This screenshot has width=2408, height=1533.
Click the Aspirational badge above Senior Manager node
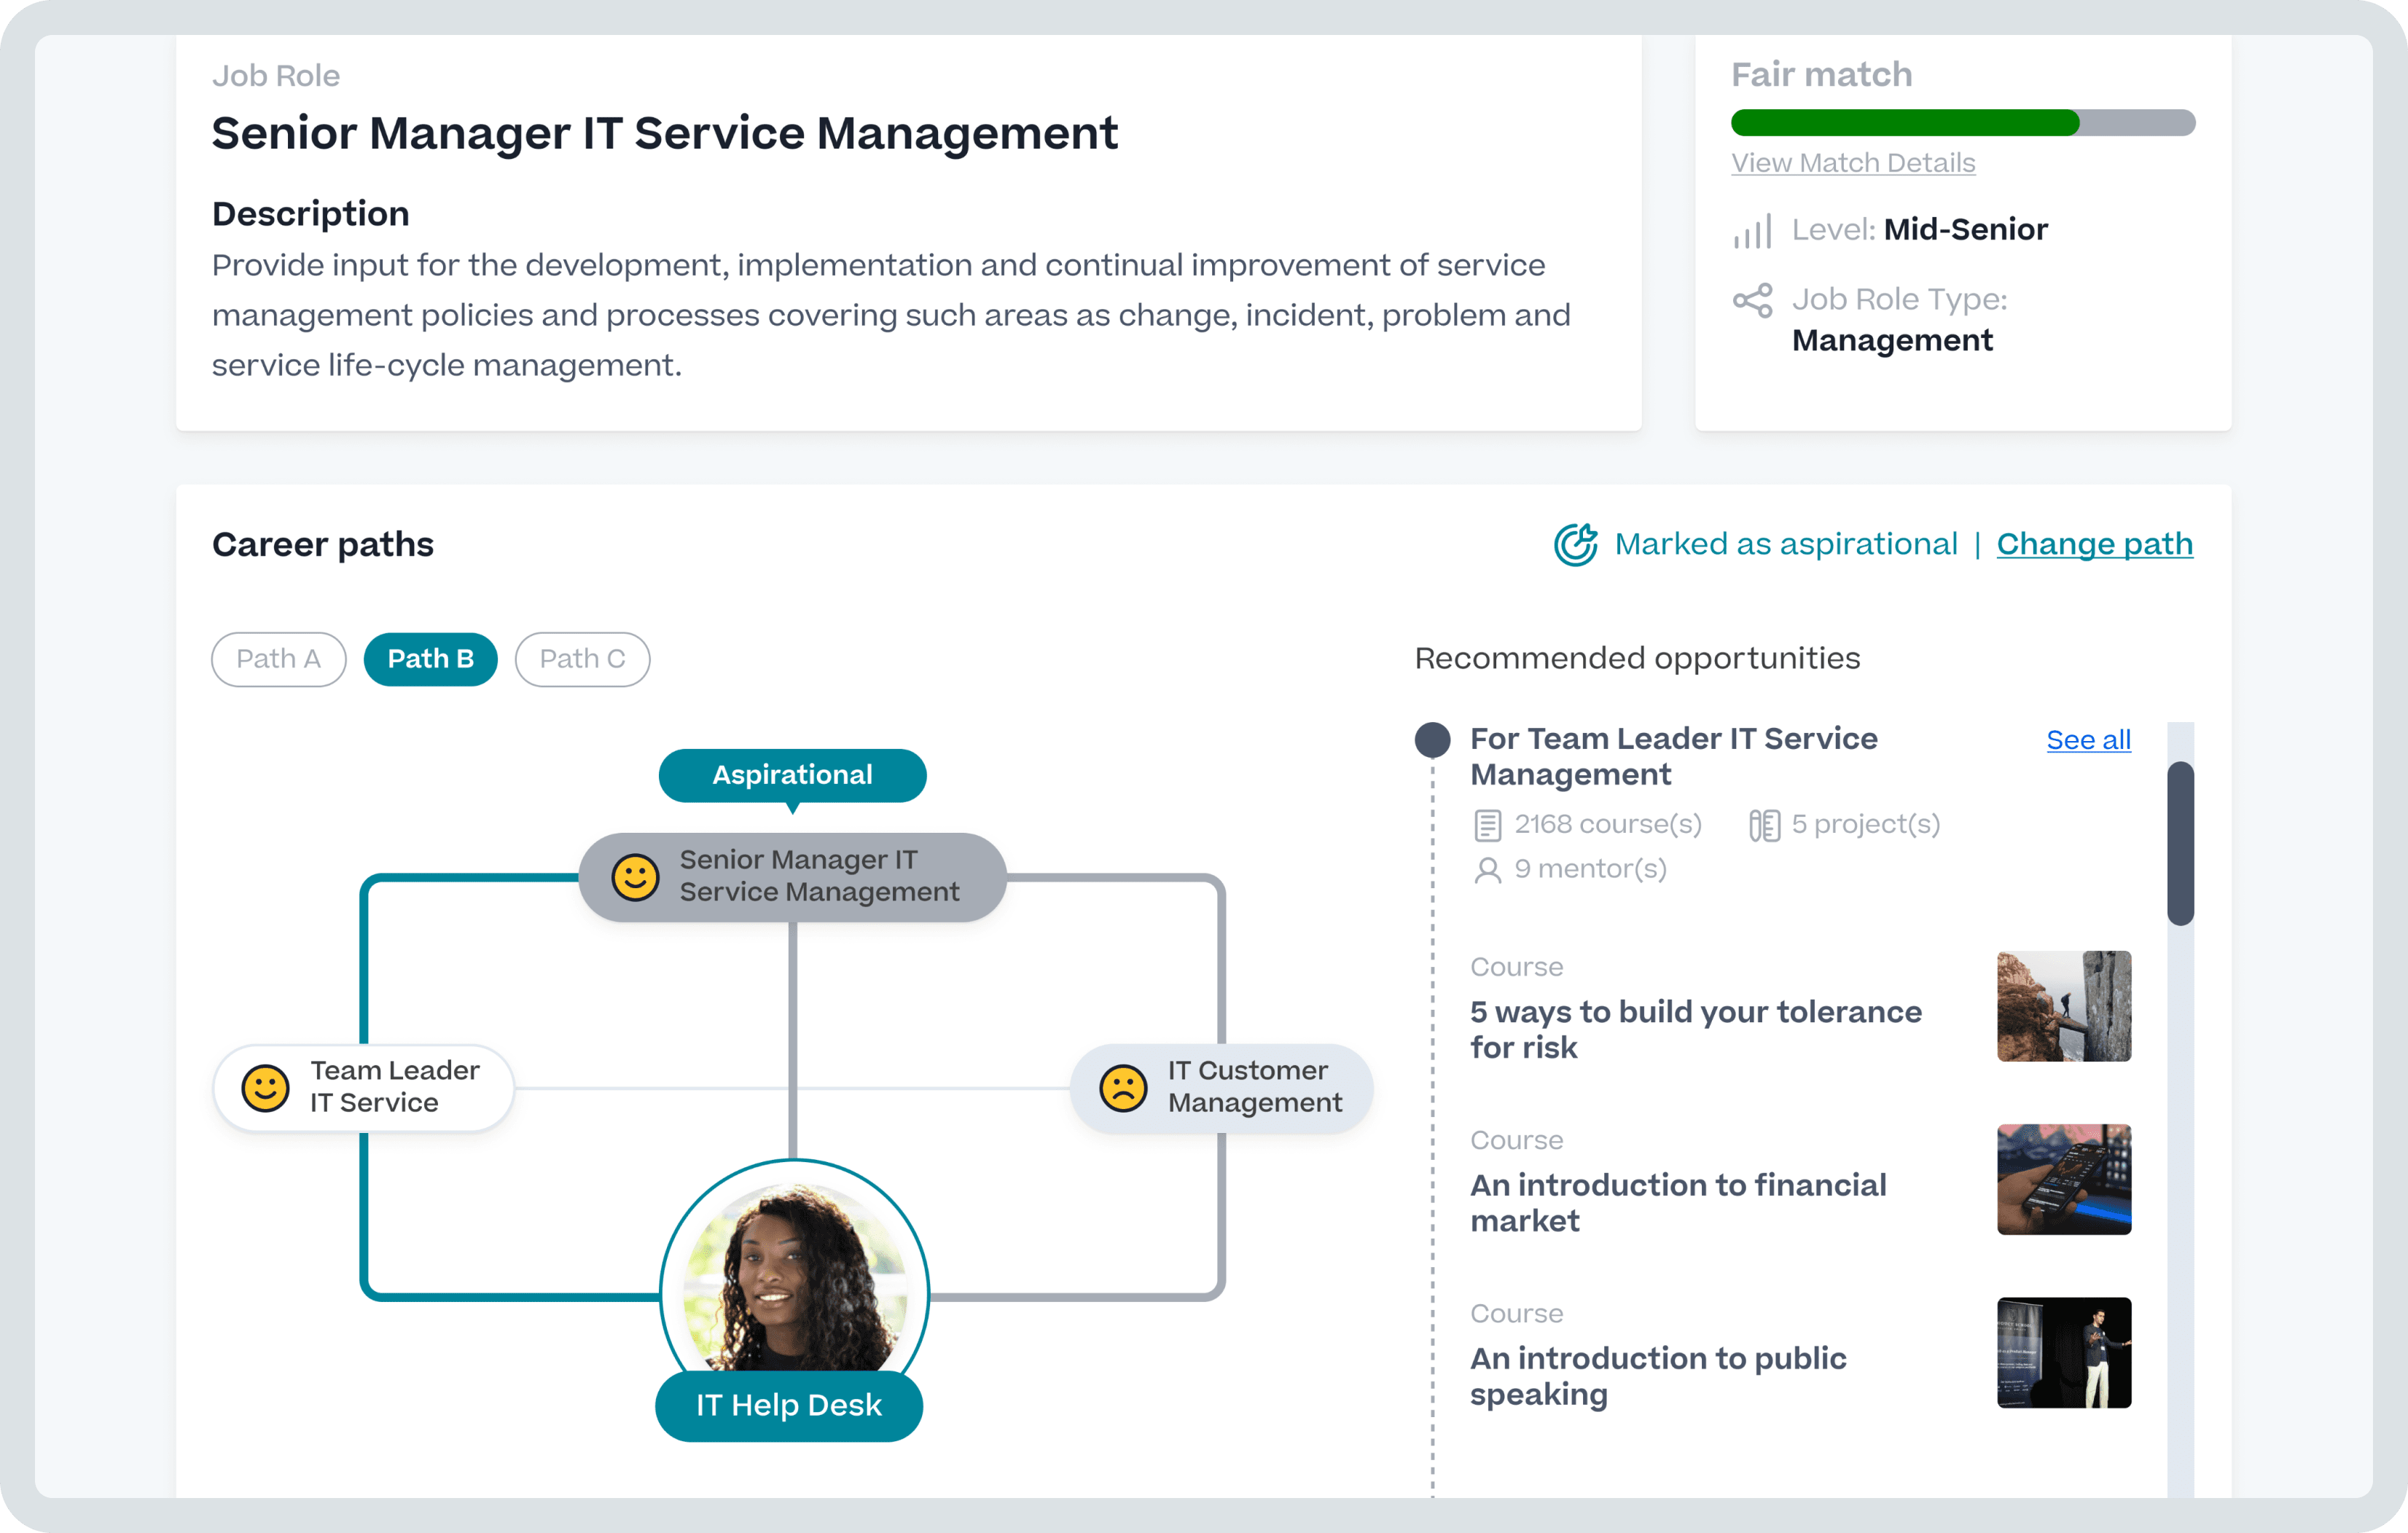(x=792, y=774)
